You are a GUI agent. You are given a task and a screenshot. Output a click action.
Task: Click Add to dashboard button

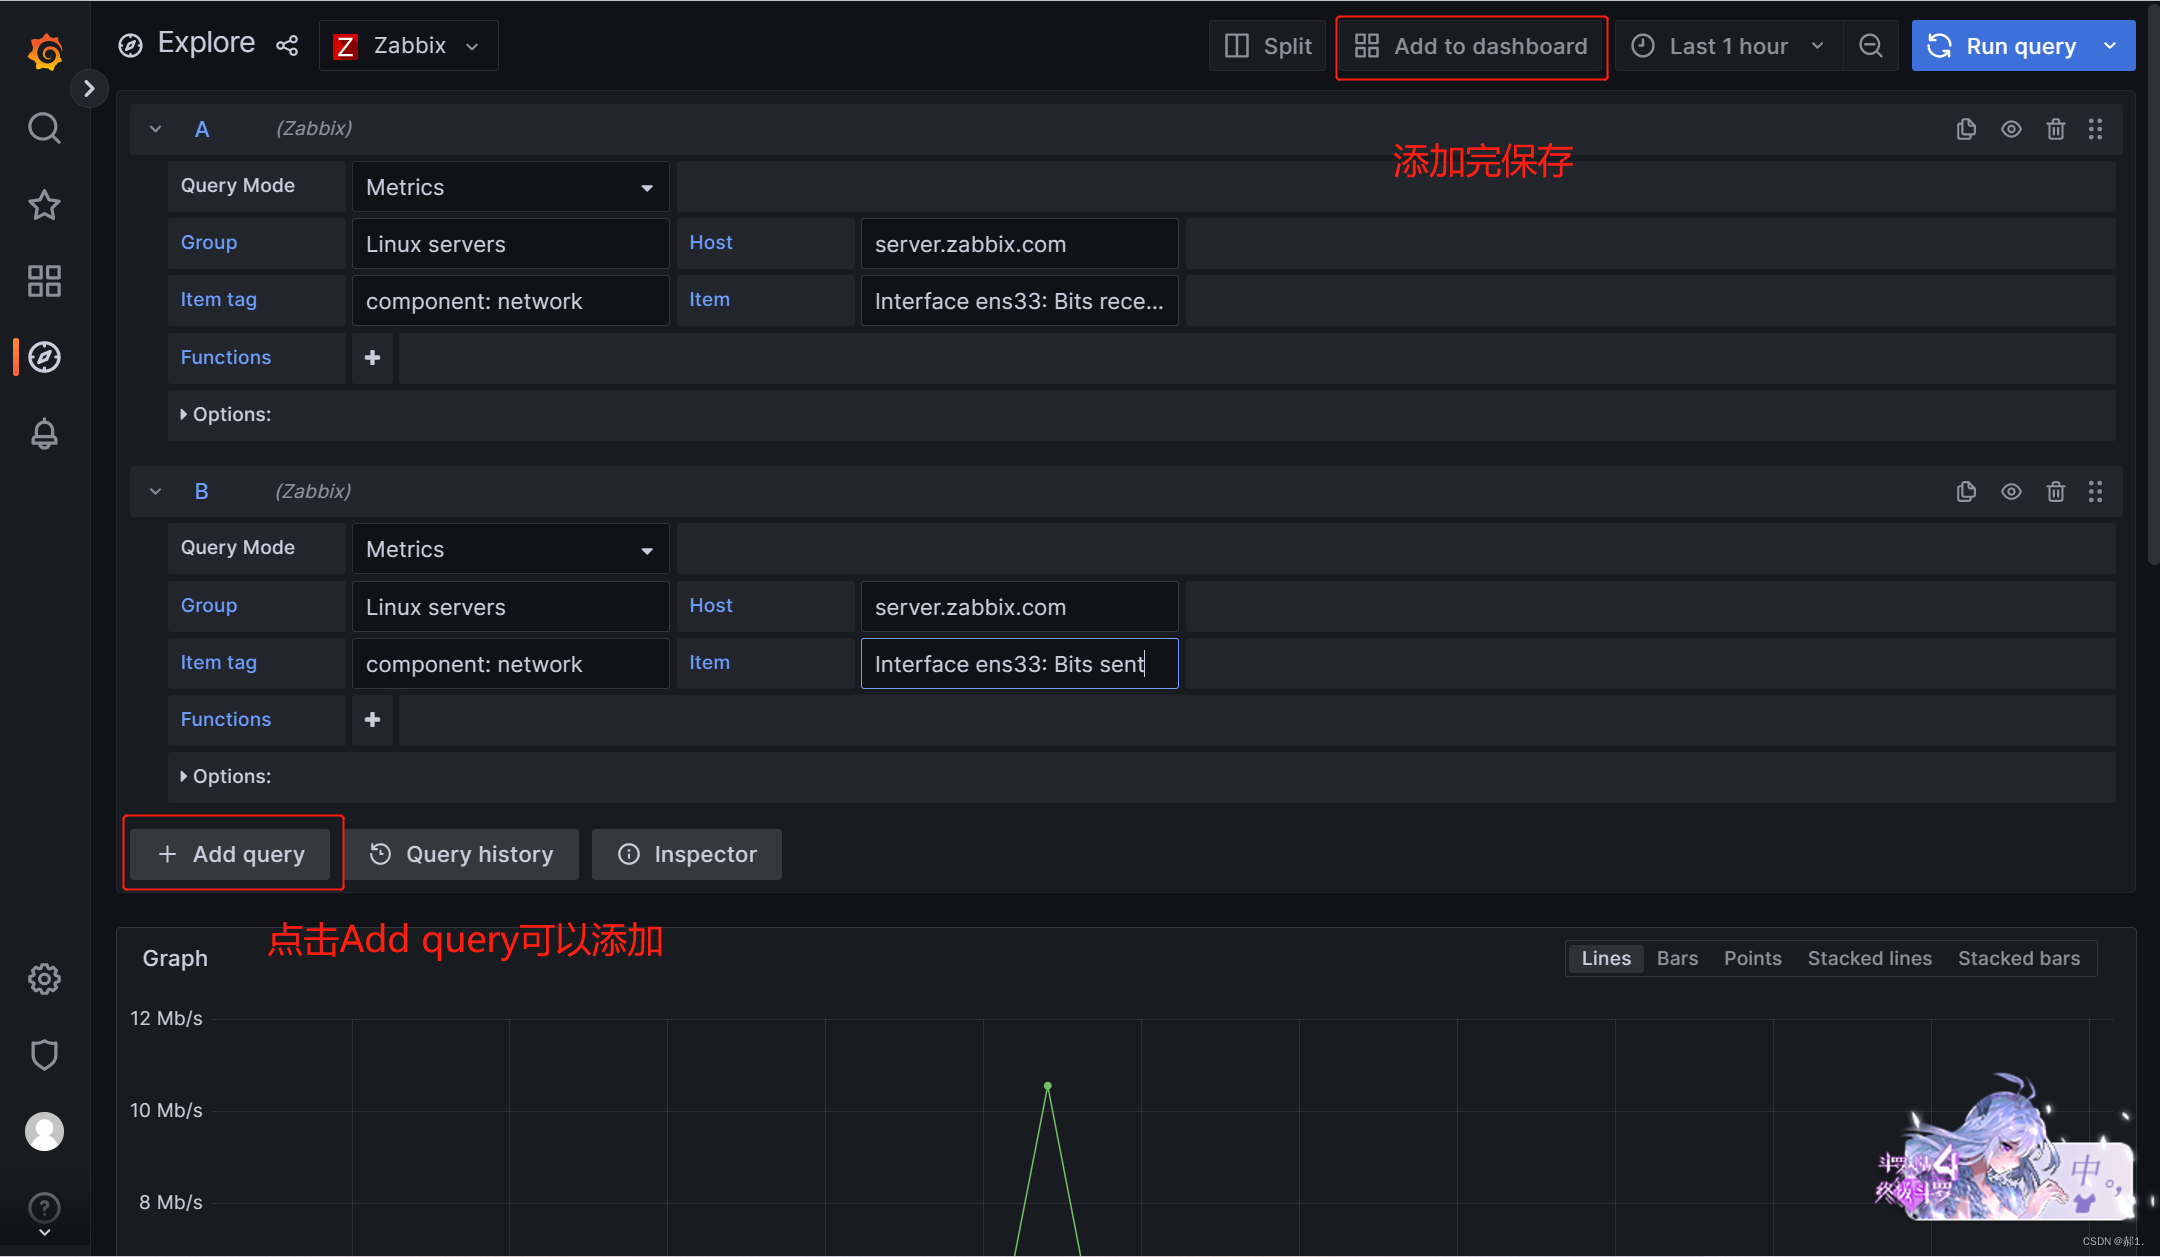coord(1471,46)
